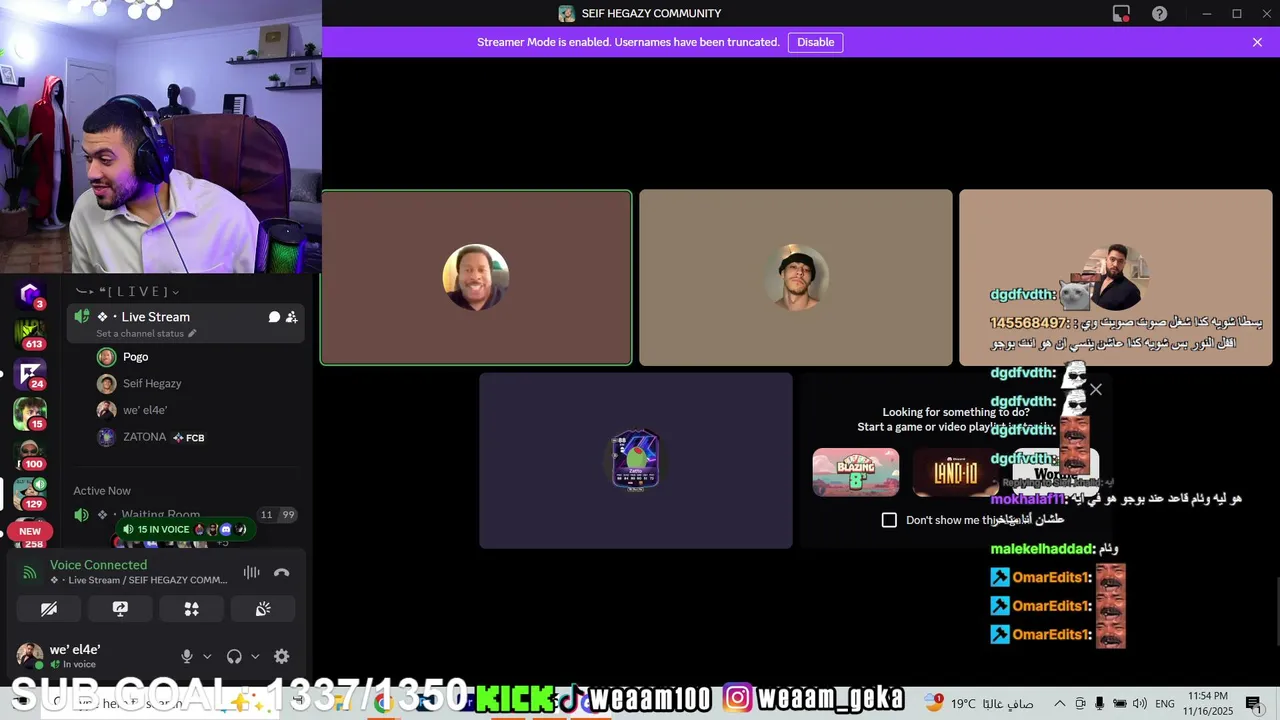Click we' el4e' user avatar in panel

pyautogui.click(x=30, y=656)
